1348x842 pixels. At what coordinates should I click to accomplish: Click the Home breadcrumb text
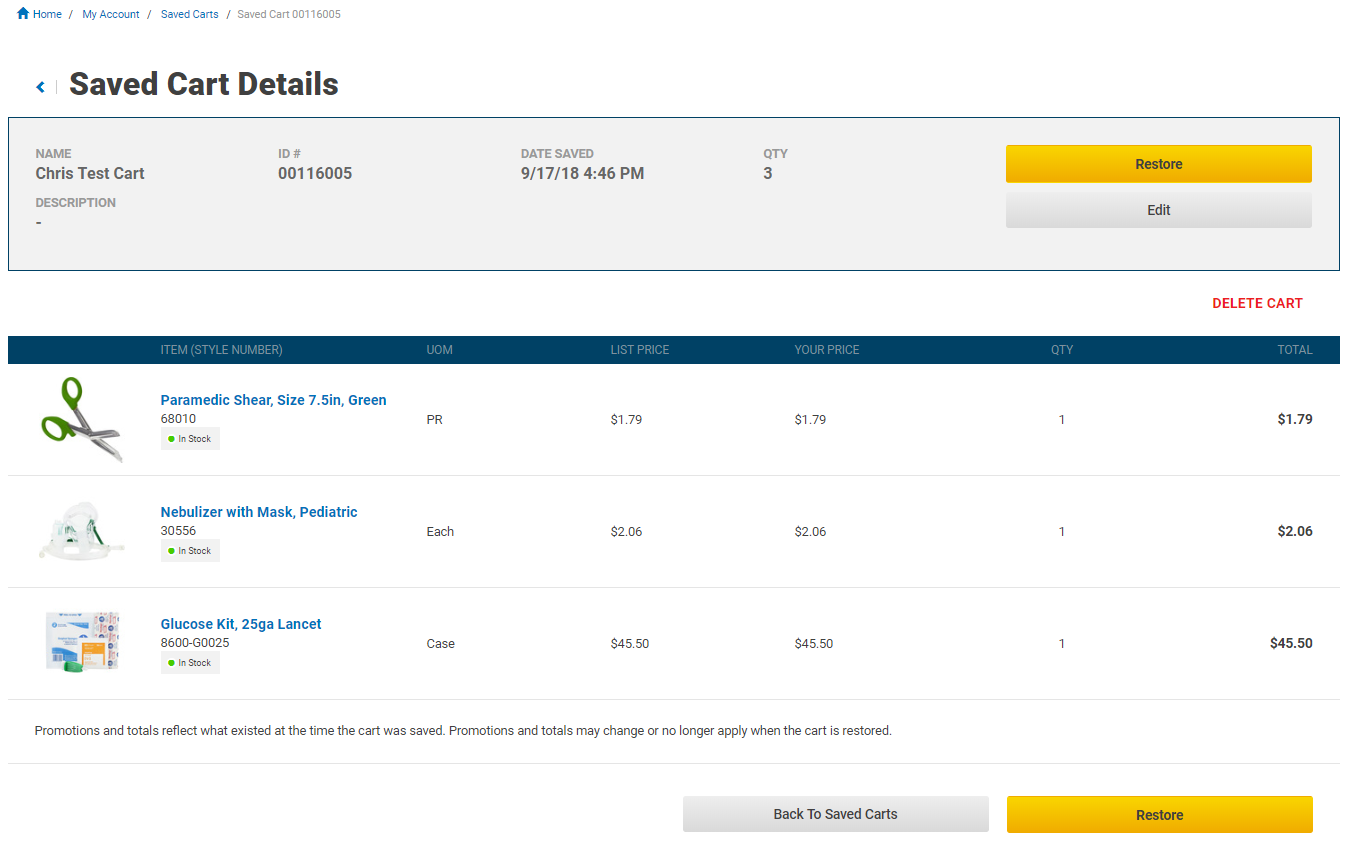(47, 15)
